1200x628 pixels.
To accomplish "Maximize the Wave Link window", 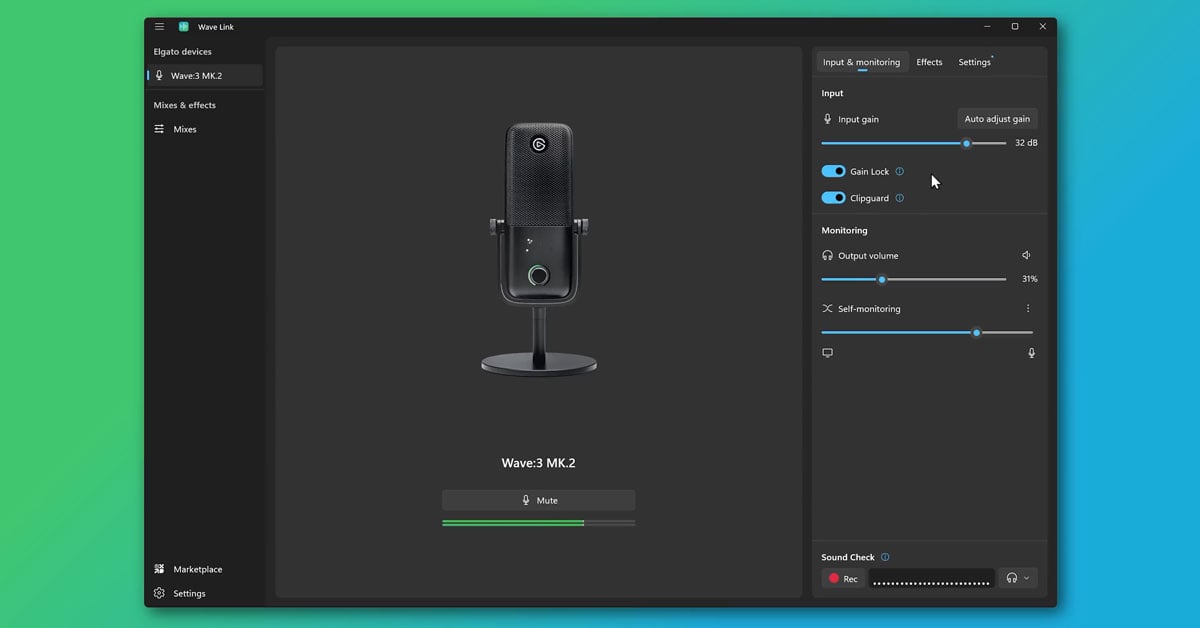I will [x=1014, y=27].
